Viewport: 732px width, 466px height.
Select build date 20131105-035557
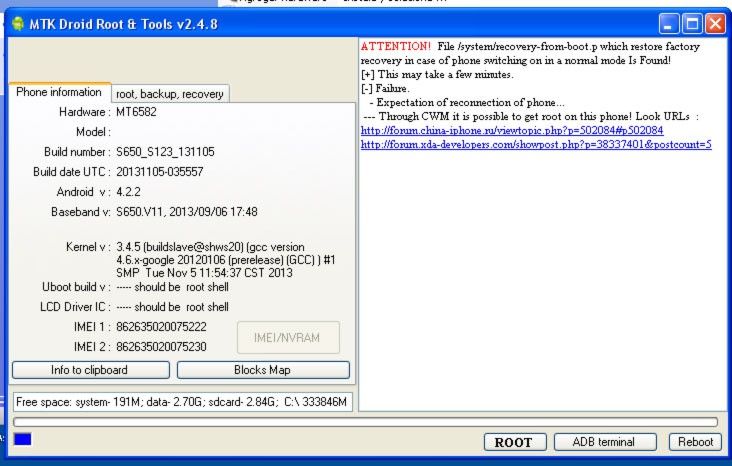pyautogui.click(x=160, y=172)
